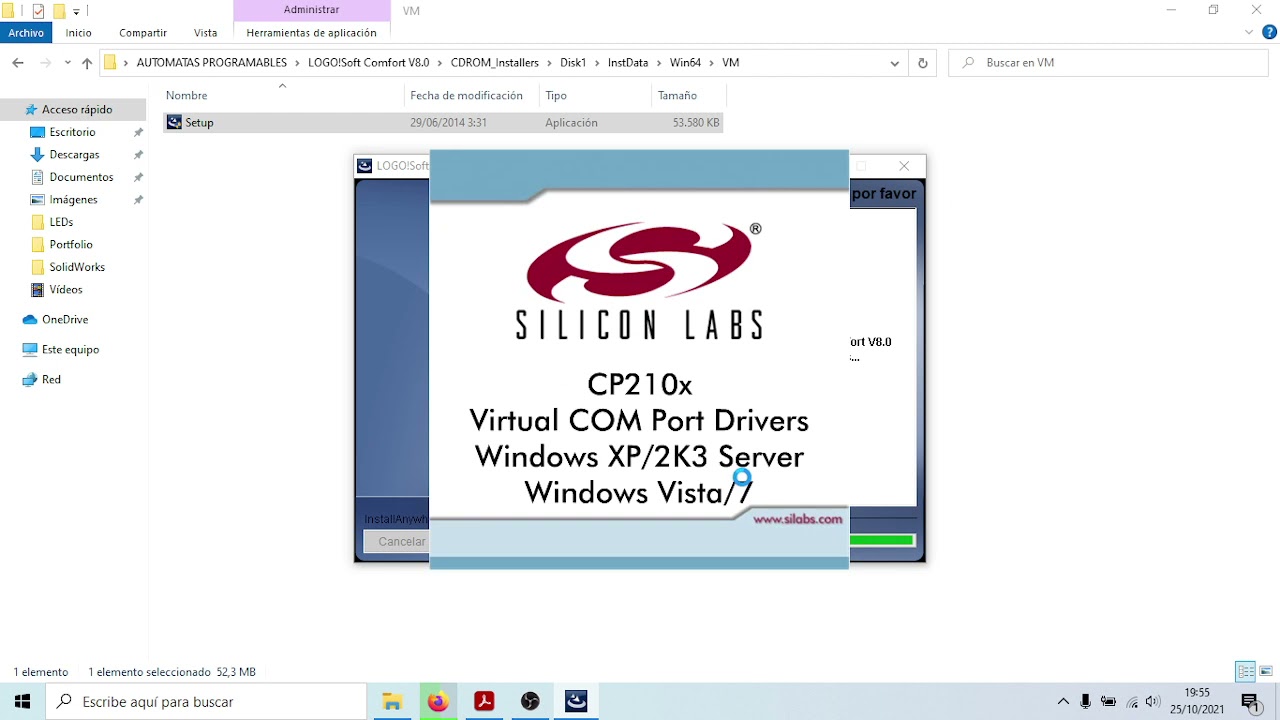This screenshot has width=1280, height=720.
Task: Click CDROM_Installers breadcrumb segment
Action: point(494,62)
